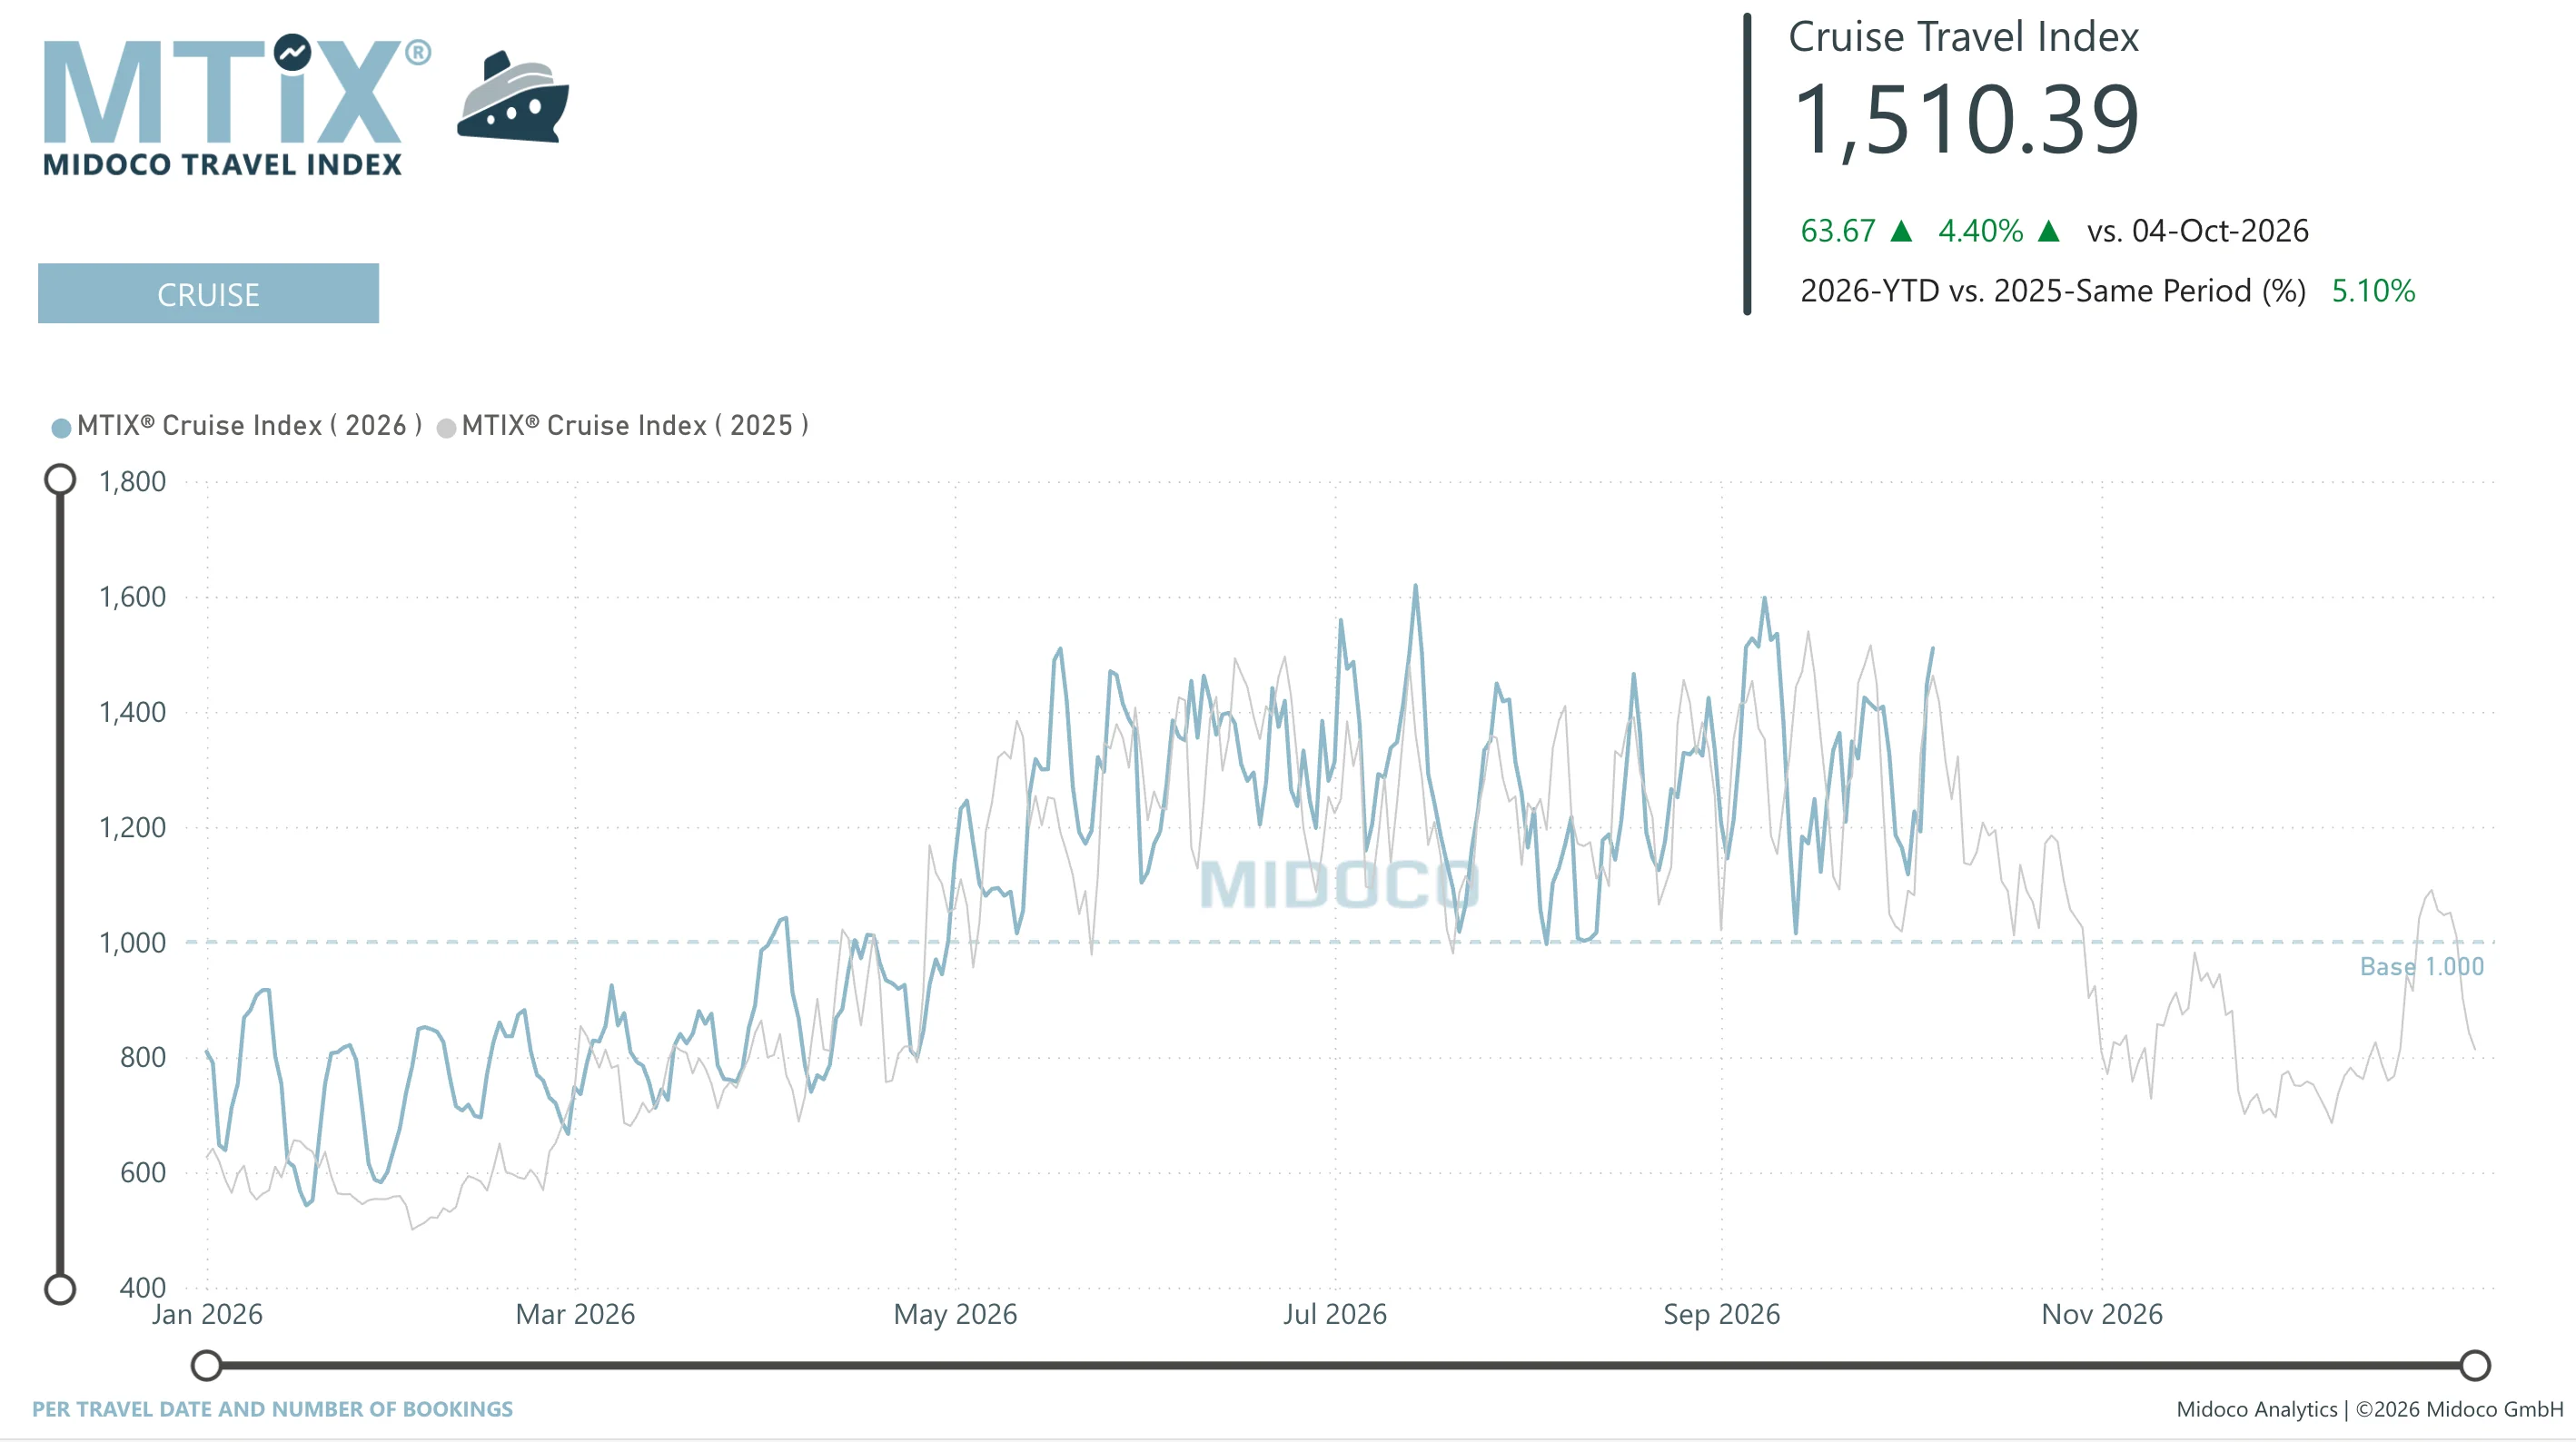The image size is (2576, 1442).
Task: Click the left handle of date range slider
Action: [x=206, y=1365]
